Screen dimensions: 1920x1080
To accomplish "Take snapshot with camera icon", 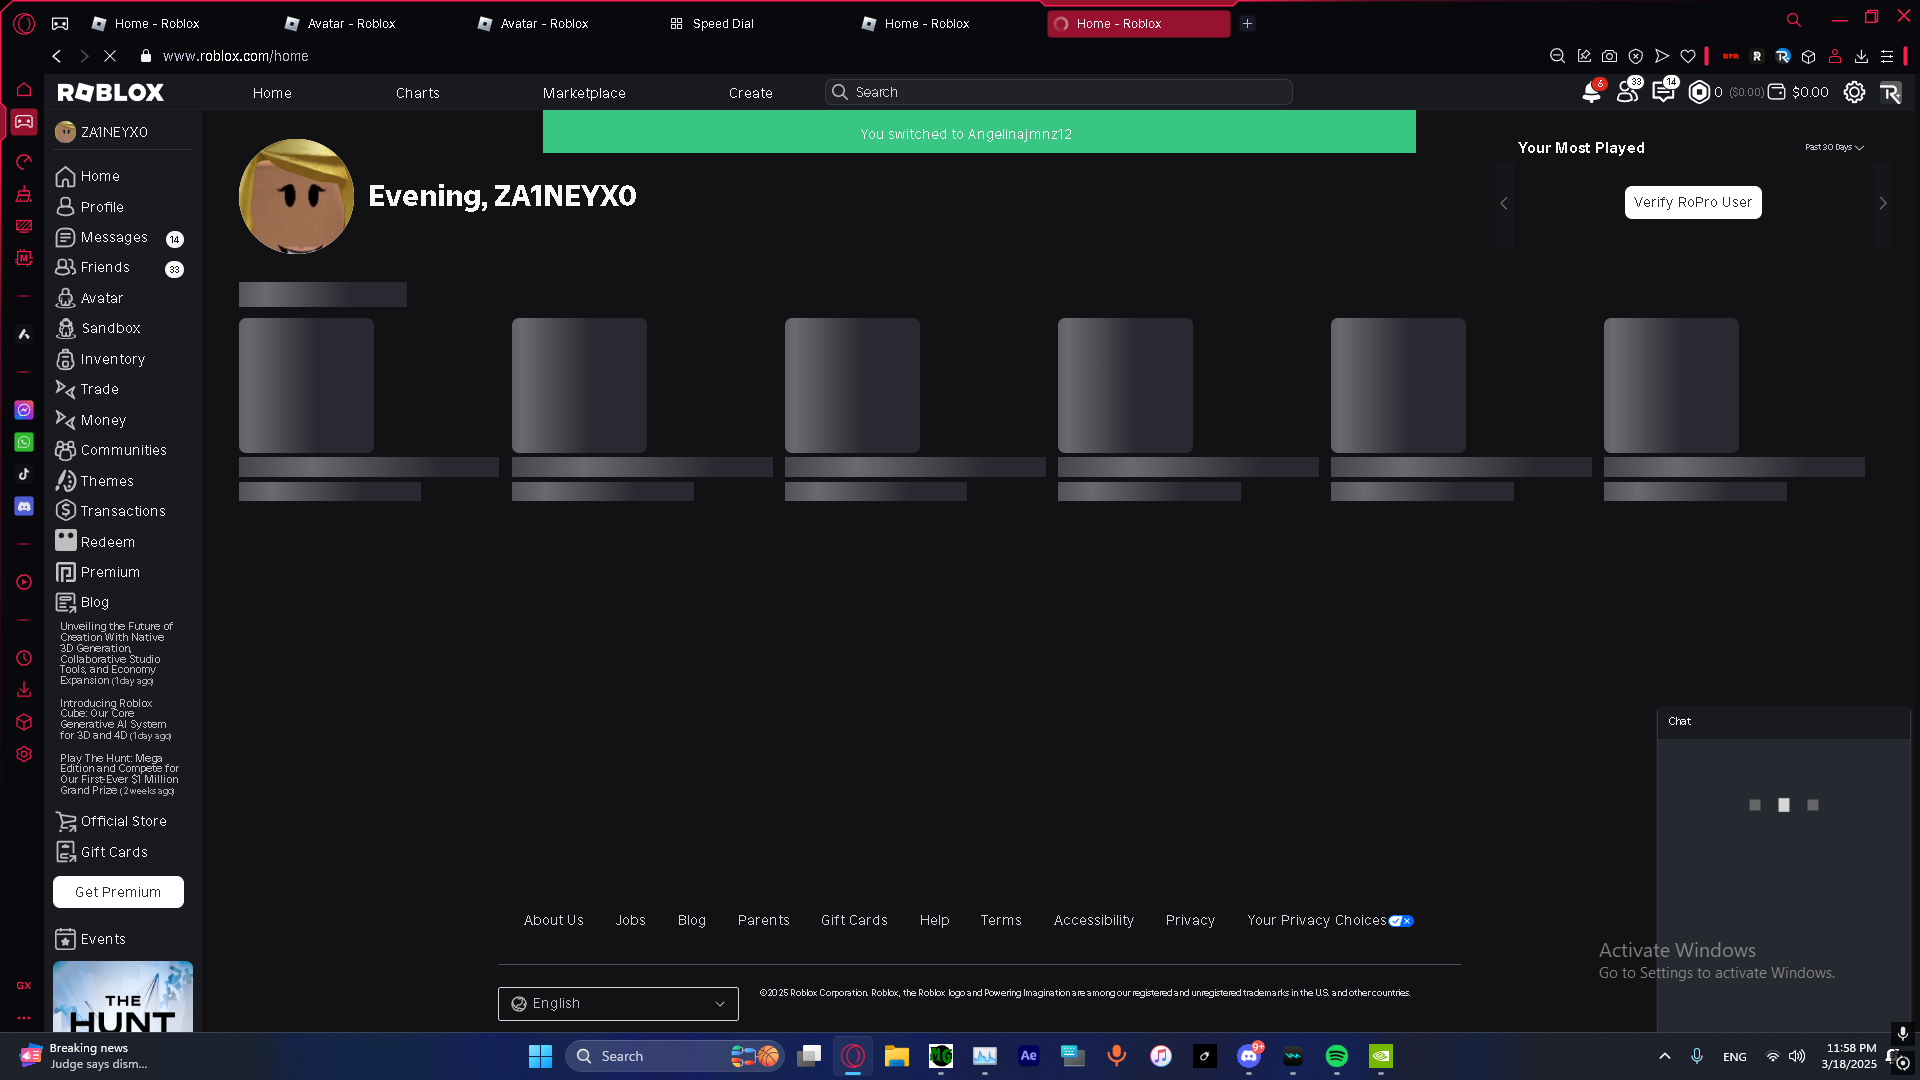I will (1609, 56).
